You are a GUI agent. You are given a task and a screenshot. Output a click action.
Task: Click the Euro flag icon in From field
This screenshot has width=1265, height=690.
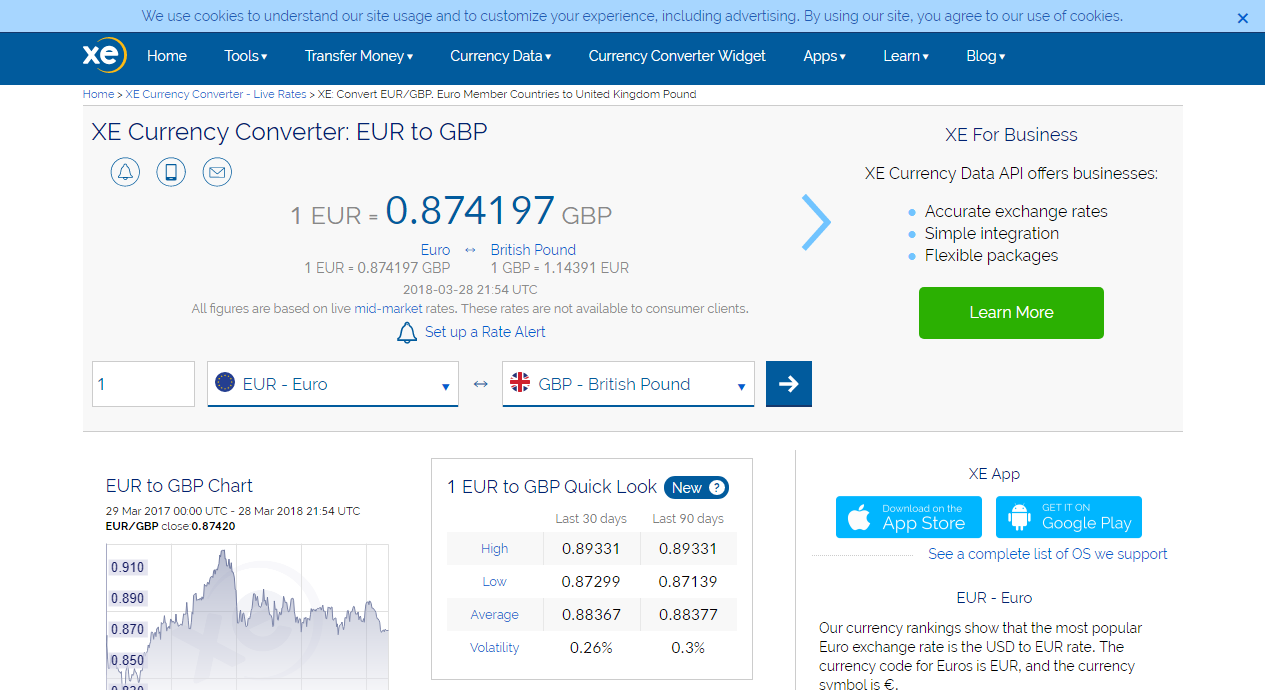225,382
